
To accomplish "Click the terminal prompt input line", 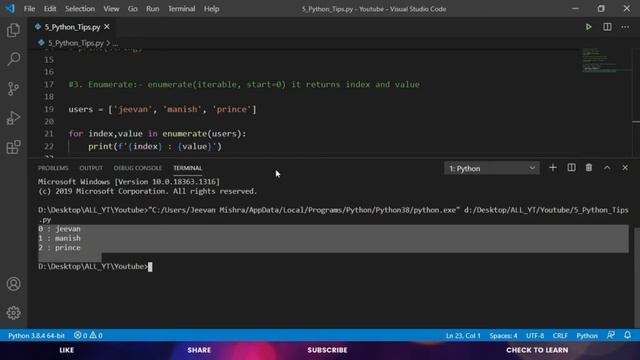I will (x=95, y=266).
